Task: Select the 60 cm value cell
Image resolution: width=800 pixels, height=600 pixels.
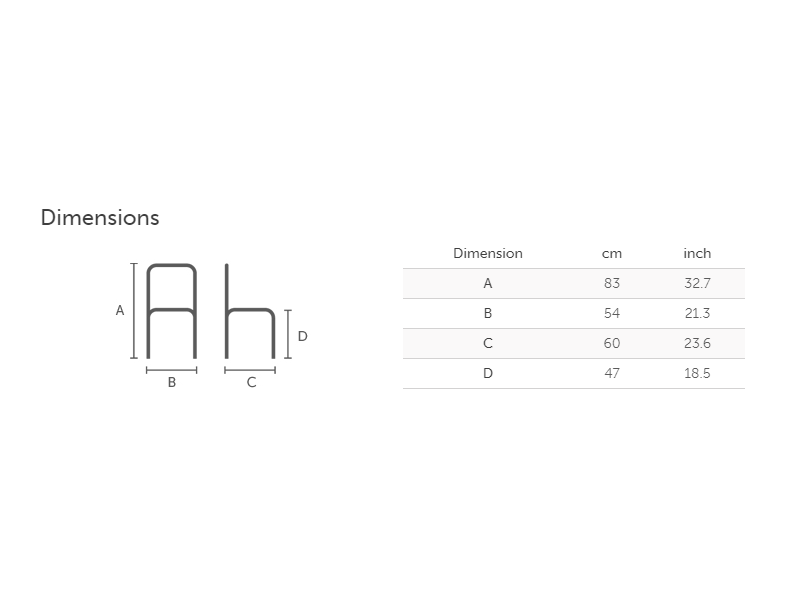Action: pos(612,343)
